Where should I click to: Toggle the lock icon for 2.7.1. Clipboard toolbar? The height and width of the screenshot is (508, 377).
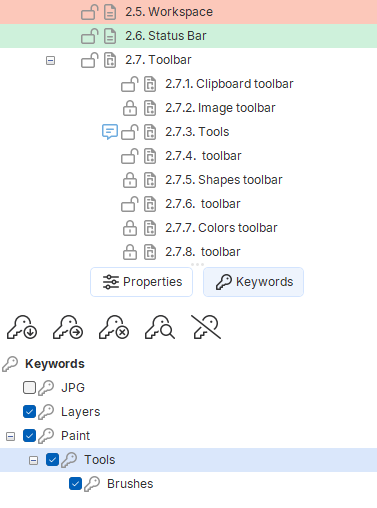click(130, 84)
